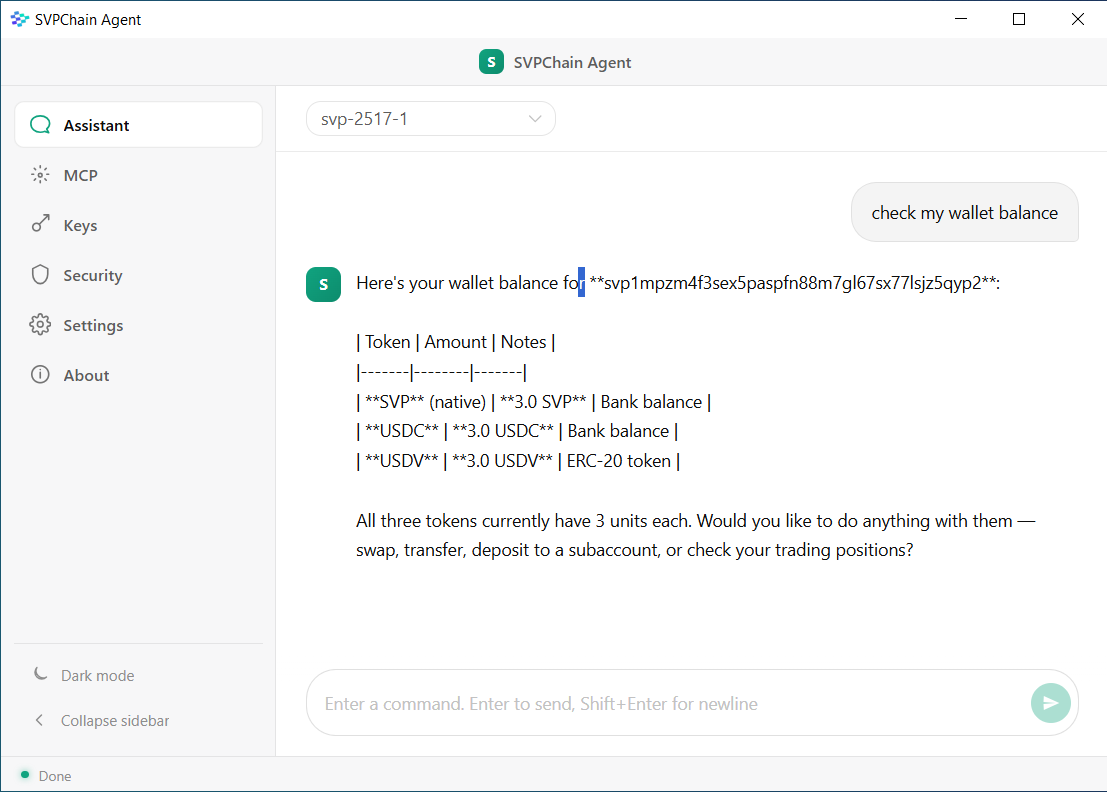Focus the command input field
This screenshot has width=1107, height=792.
click(x=671, y=703)
